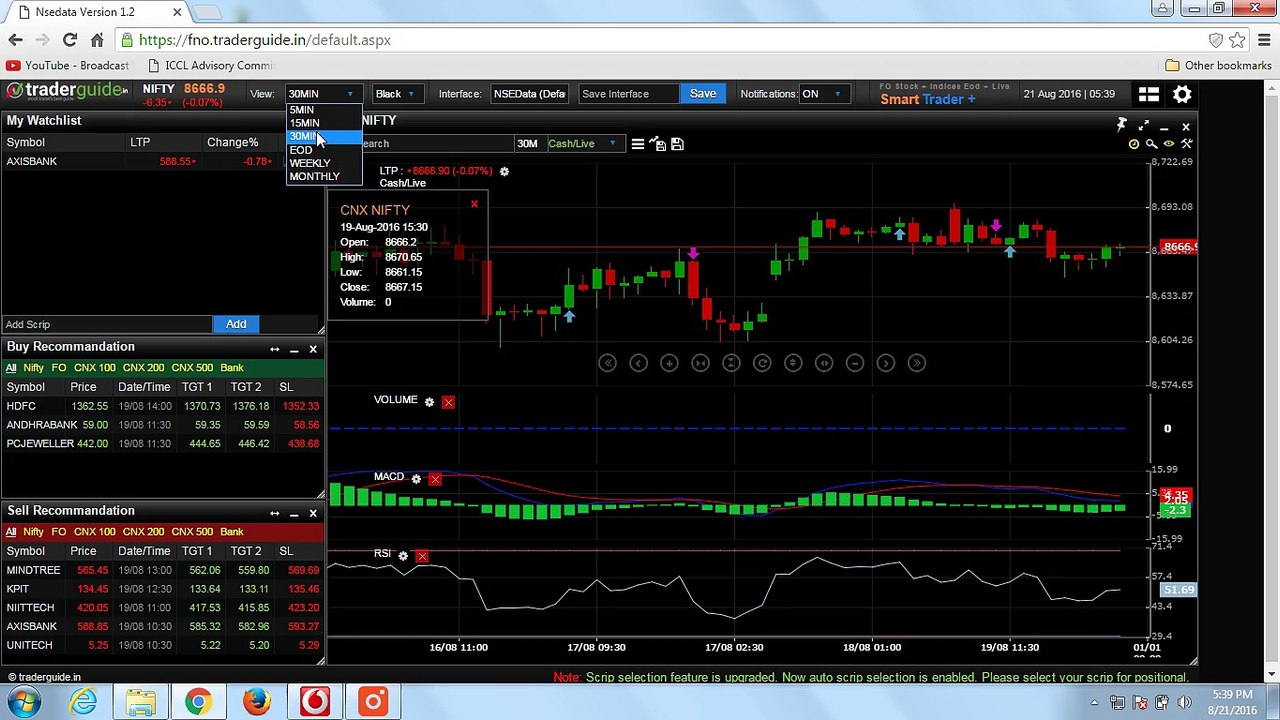Open the ICCL Advisory bookmark

(209, 66)
